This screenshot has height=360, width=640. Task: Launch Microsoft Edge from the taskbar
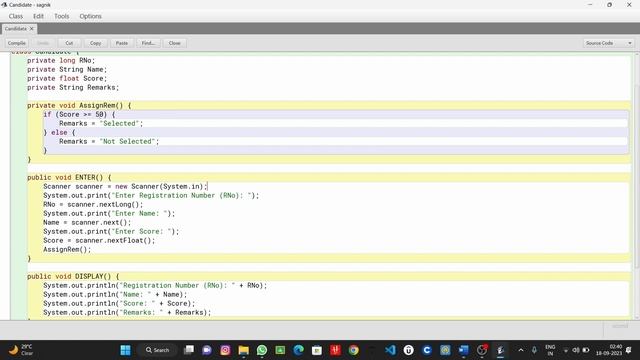coord(298,350)
